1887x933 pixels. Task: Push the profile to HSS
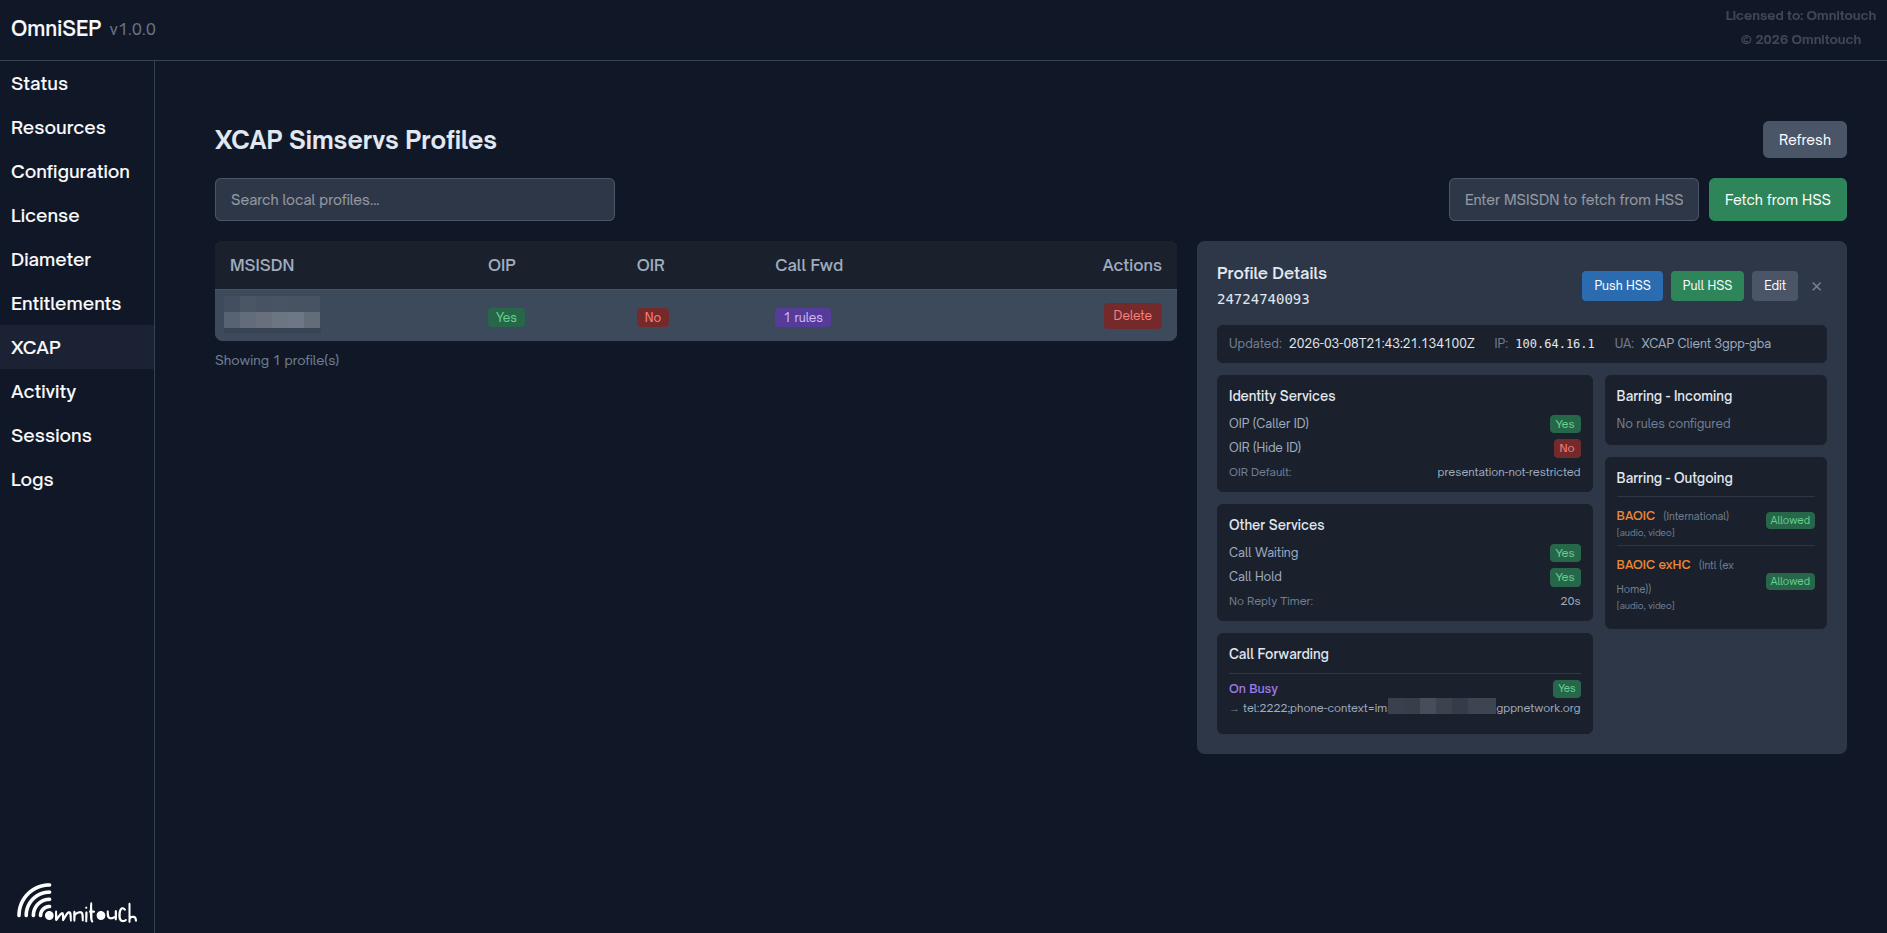click(1621, 285)
